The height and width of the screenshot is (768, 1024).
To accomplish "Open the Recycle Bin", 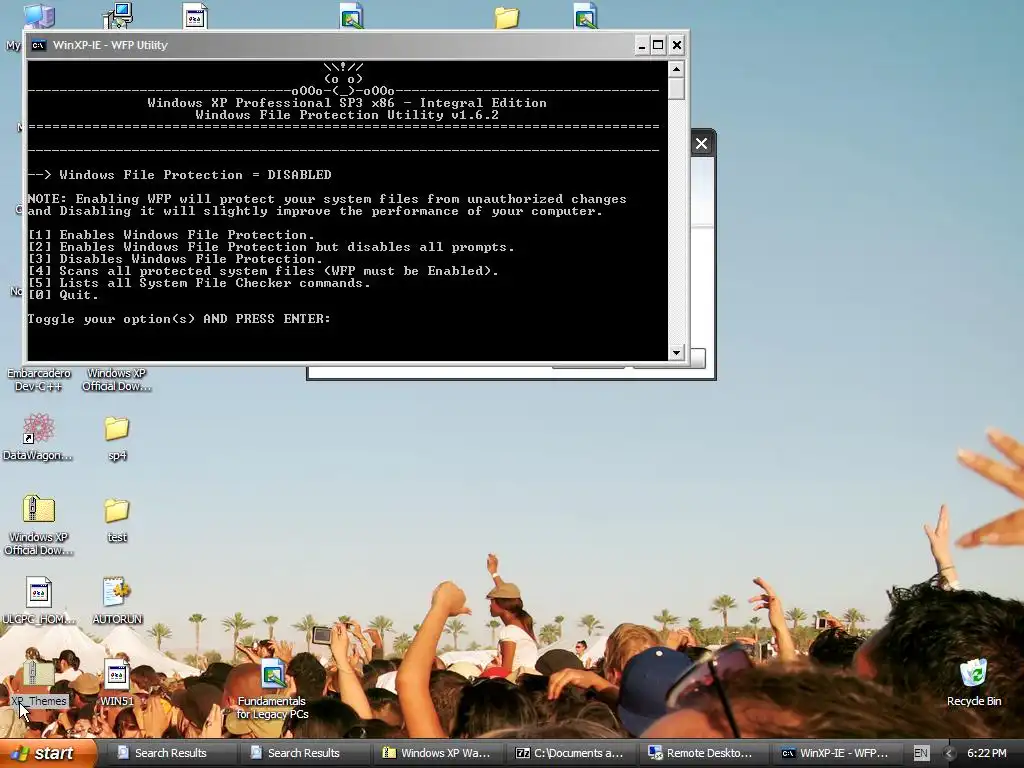I will click(974, 682).
